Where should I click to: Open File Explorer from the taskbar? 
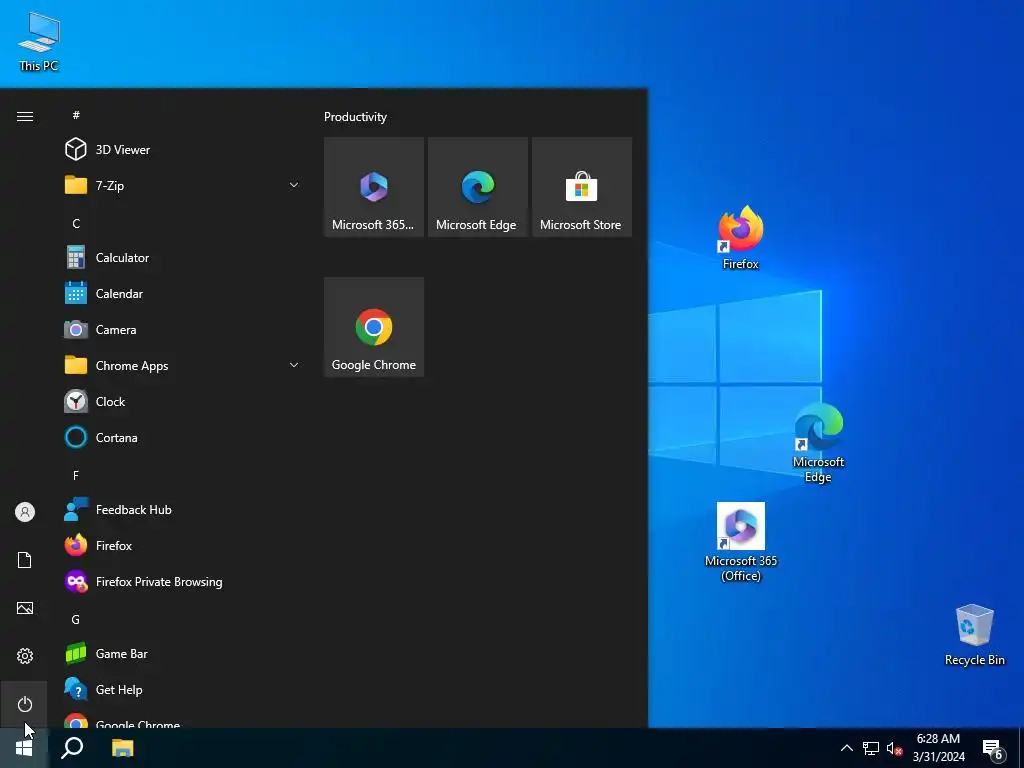pos(122,748)
